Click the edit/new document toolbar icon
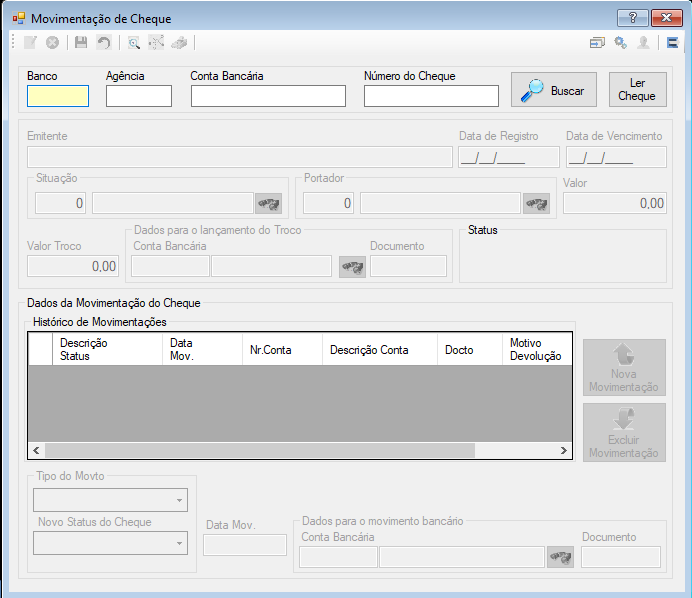Viewport: 692px width, 598px height. point(30,43)
